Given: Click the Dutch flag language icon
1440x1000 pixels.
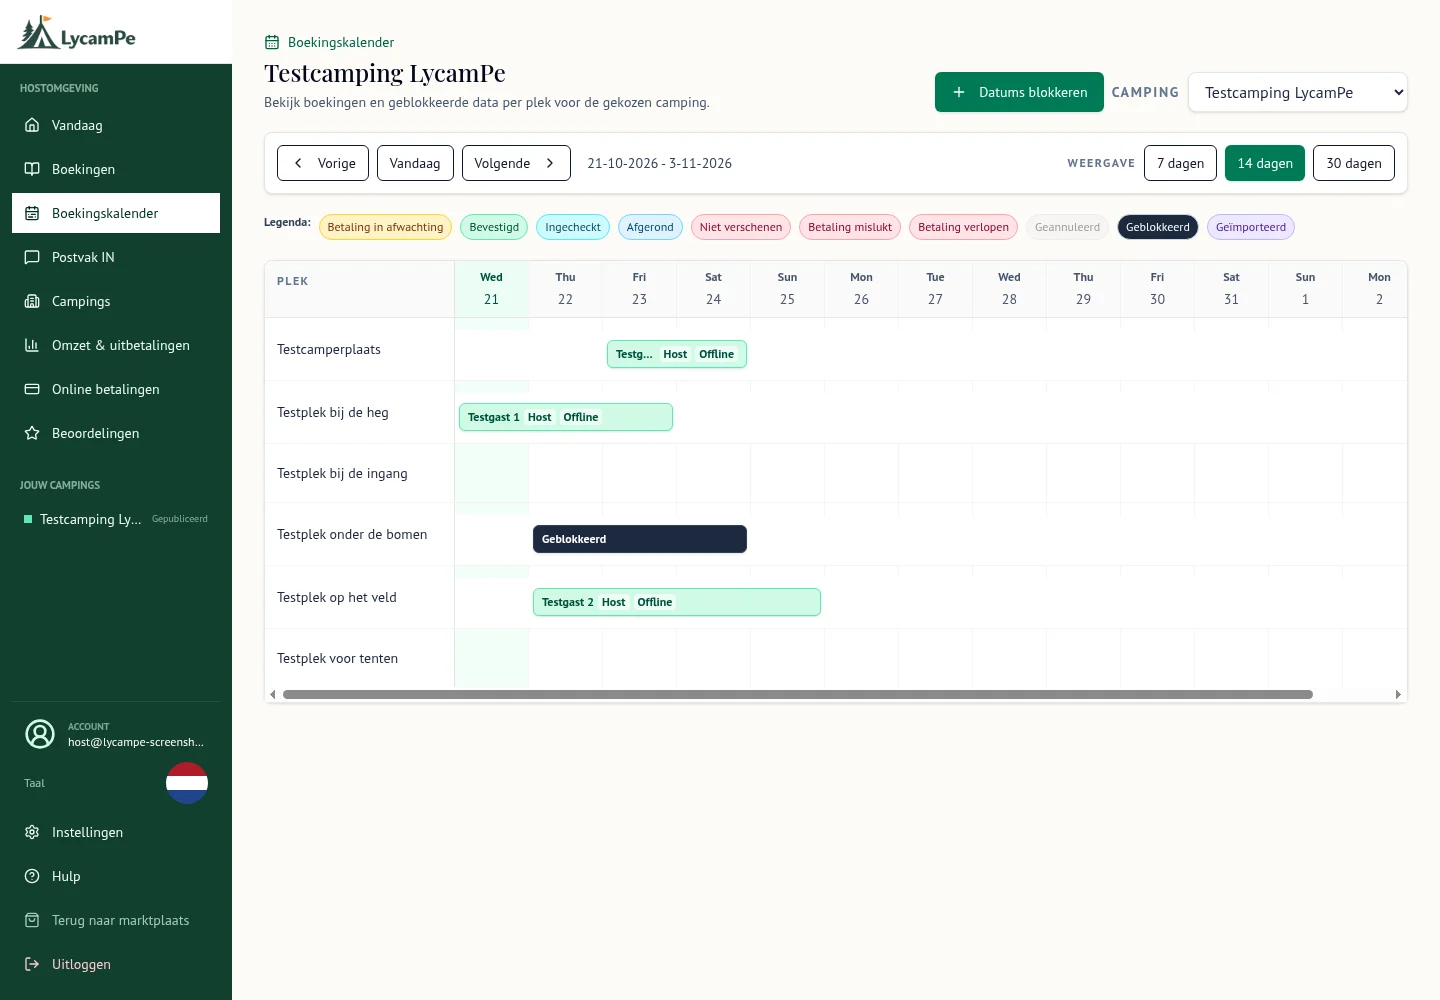Looking at the screenshot, I should click(187, 783).
